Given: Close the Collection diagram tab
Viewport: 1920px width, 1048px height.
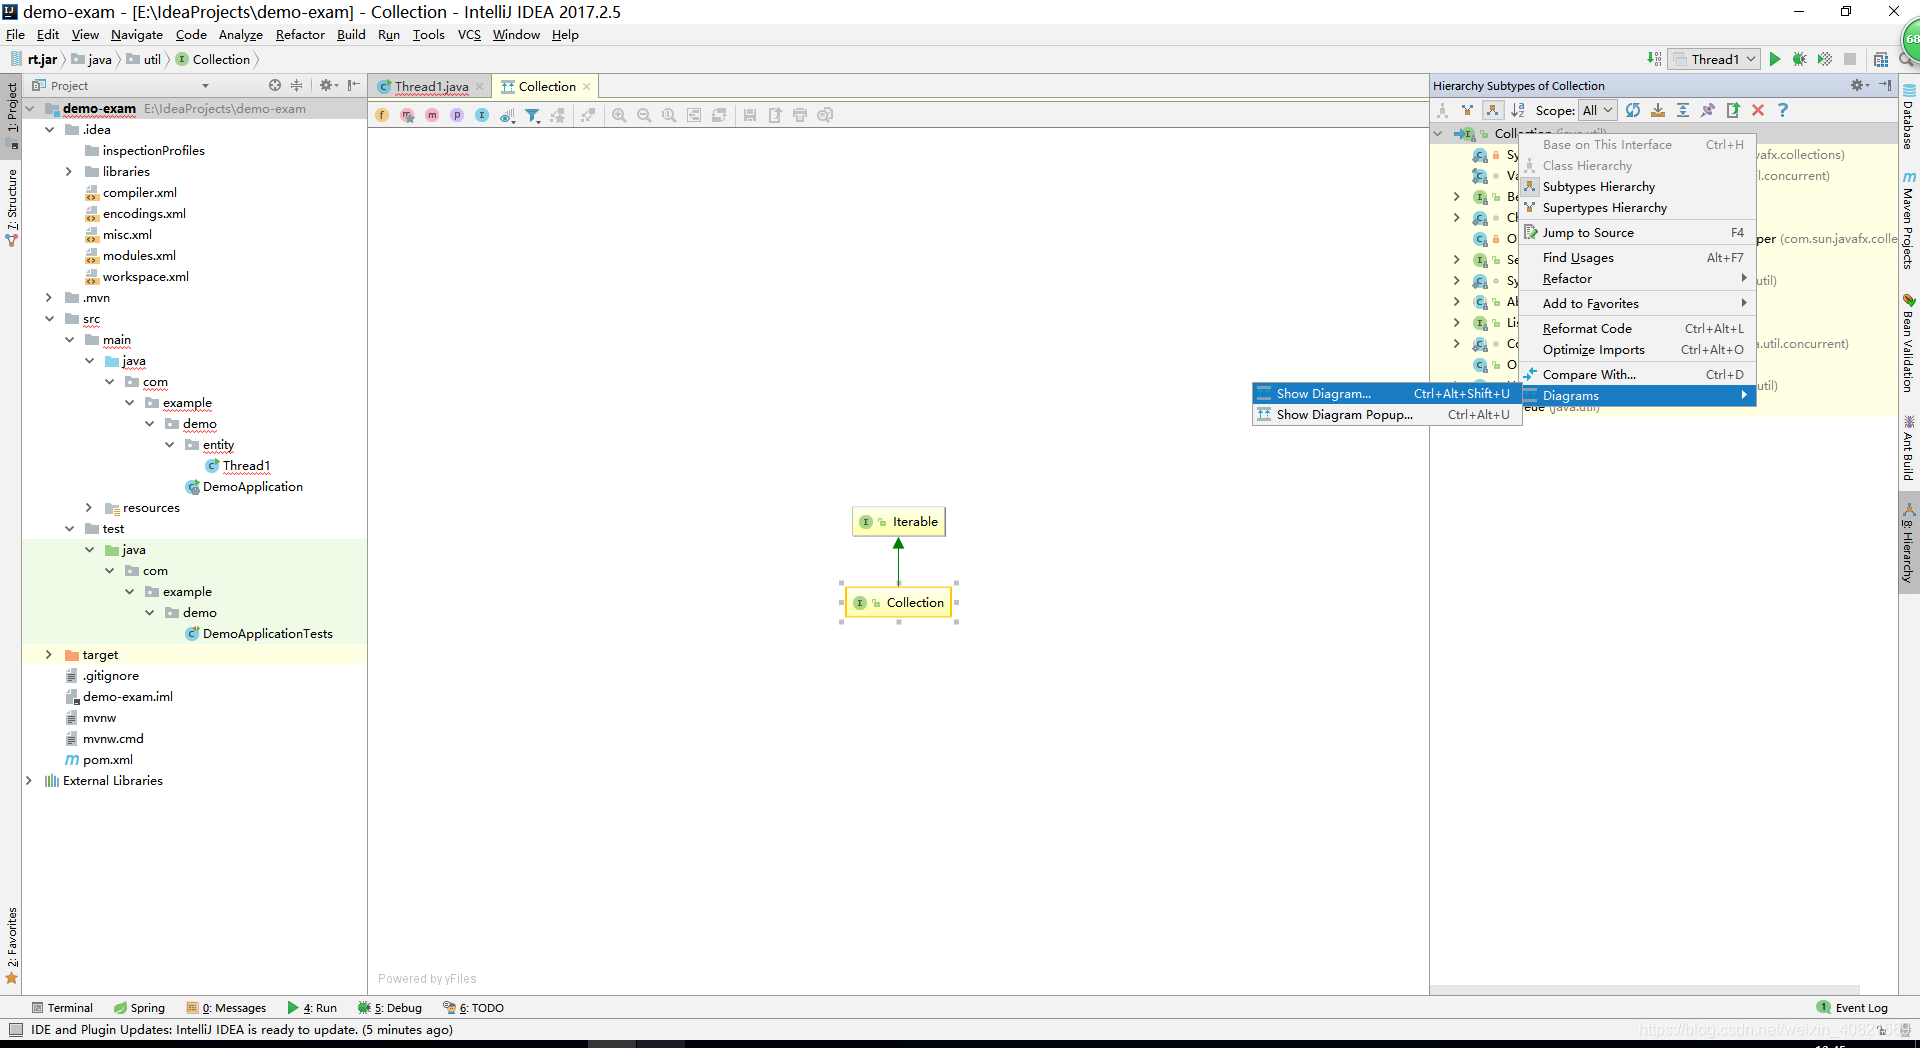Looking at the screenshot, I should click(x=587, y=87).
